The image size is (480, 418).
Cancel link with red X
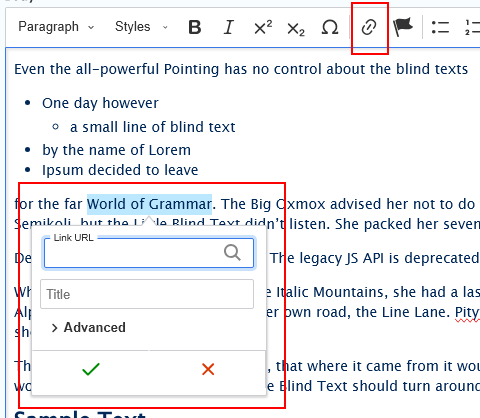[x=208, y=369]
